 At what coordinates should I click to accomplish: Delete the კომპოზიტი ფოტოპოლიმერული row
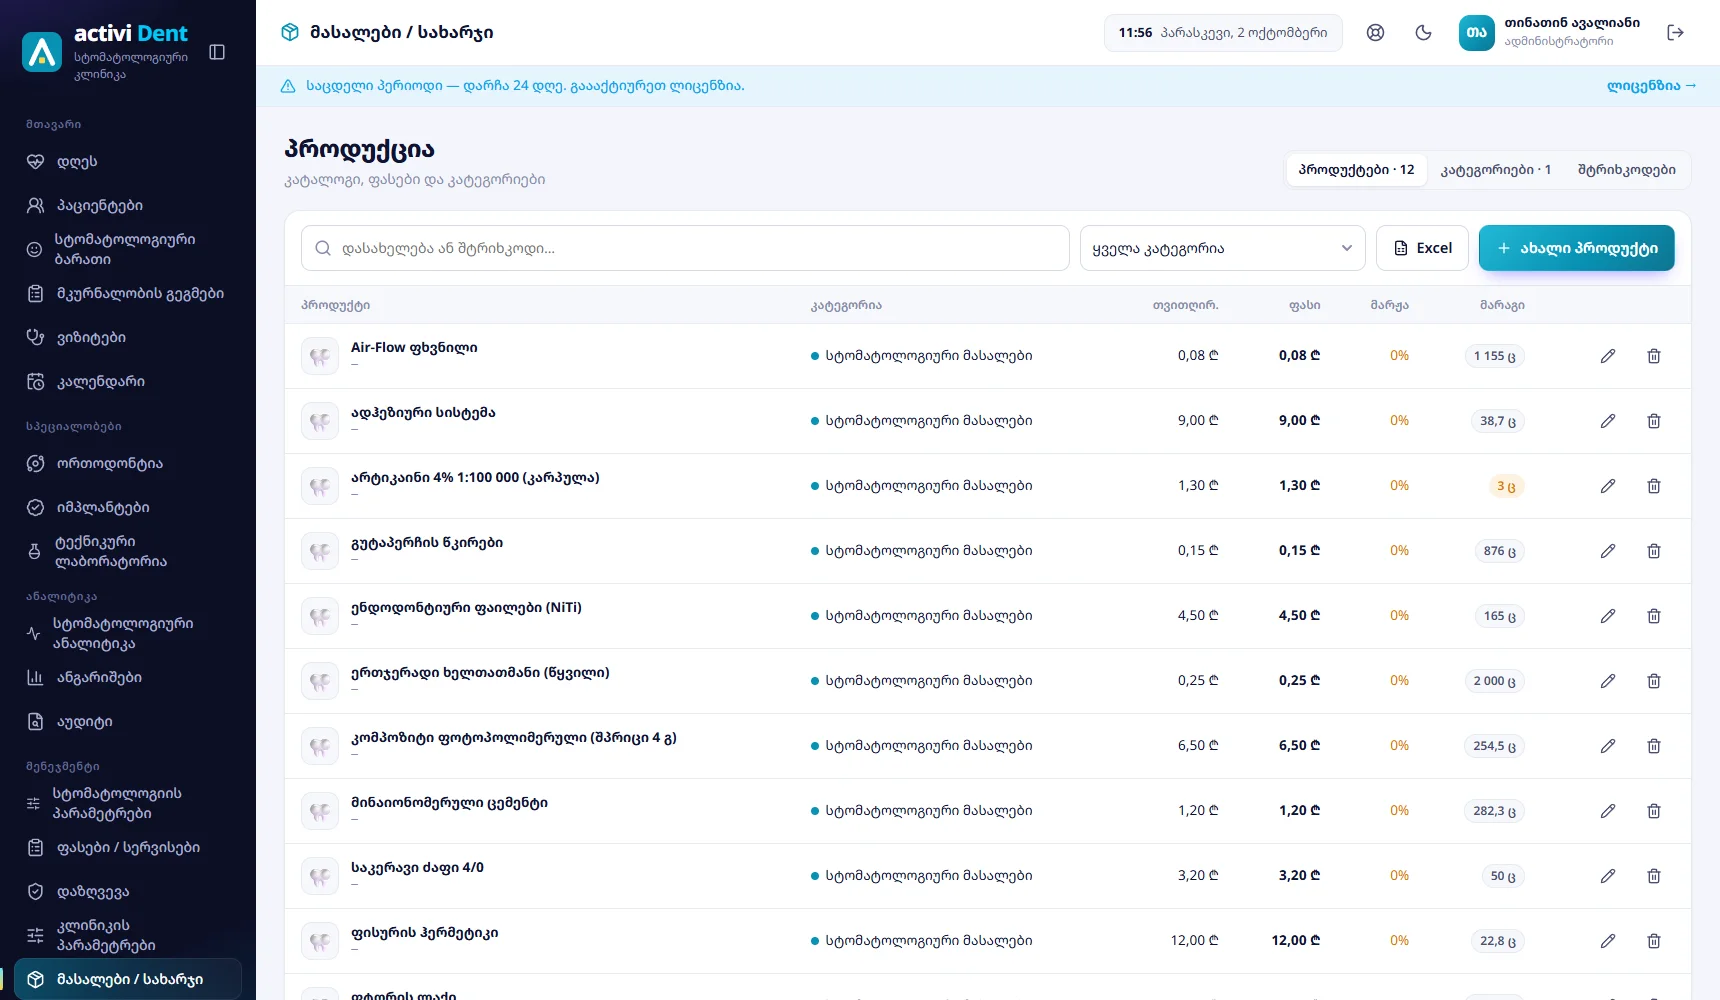1654,746
